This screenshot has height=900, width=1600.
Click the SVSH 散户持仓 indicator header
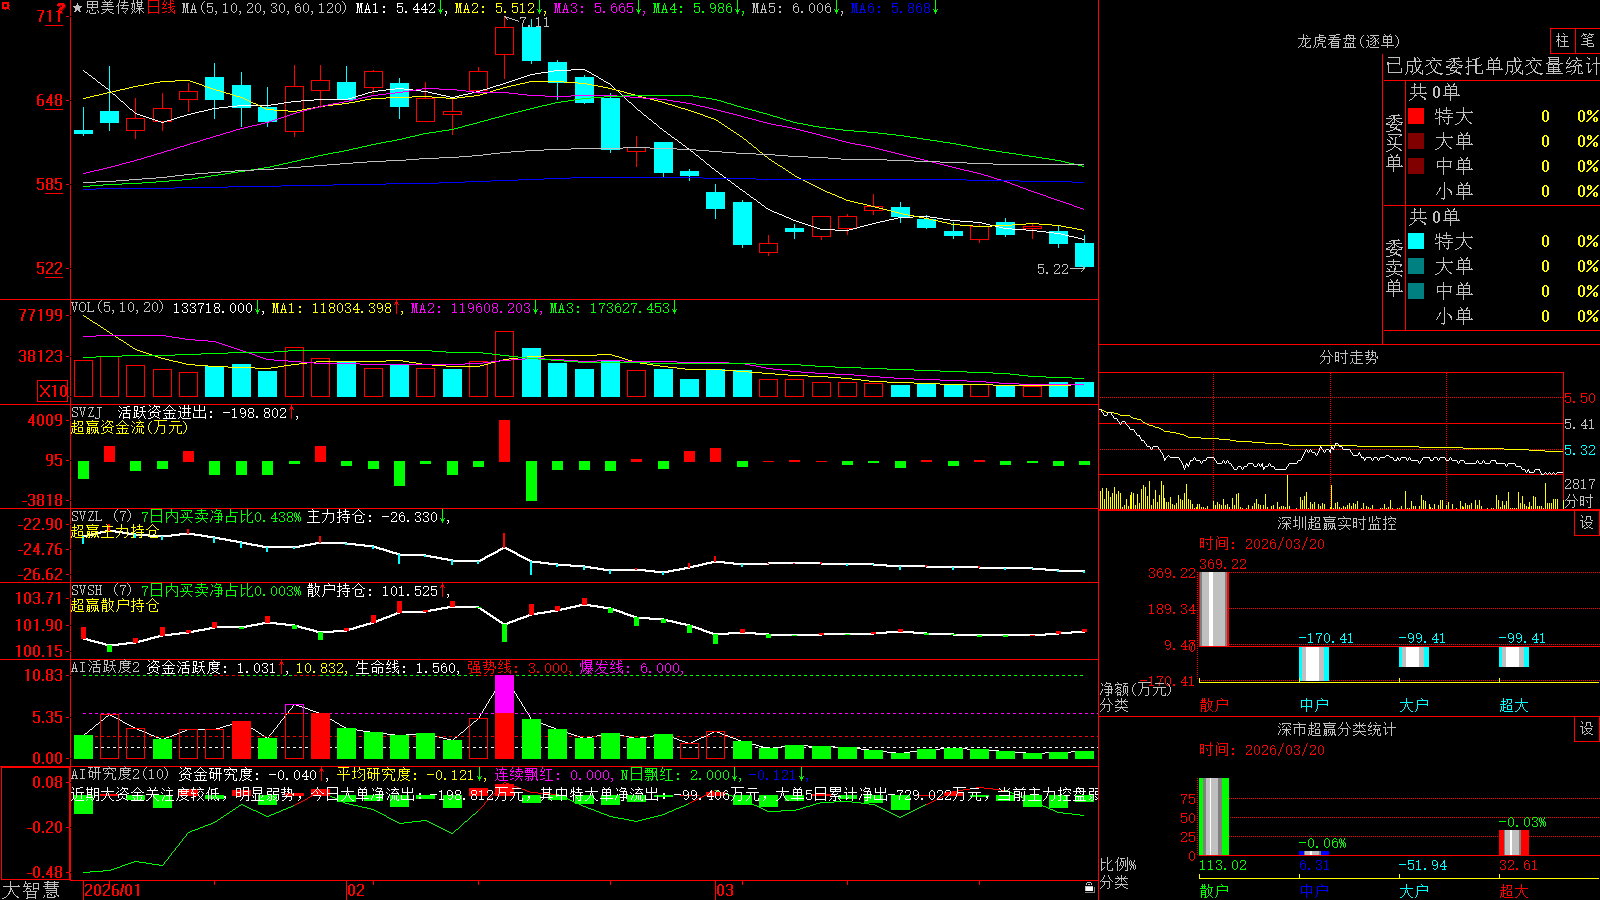[x=262, y=591]
